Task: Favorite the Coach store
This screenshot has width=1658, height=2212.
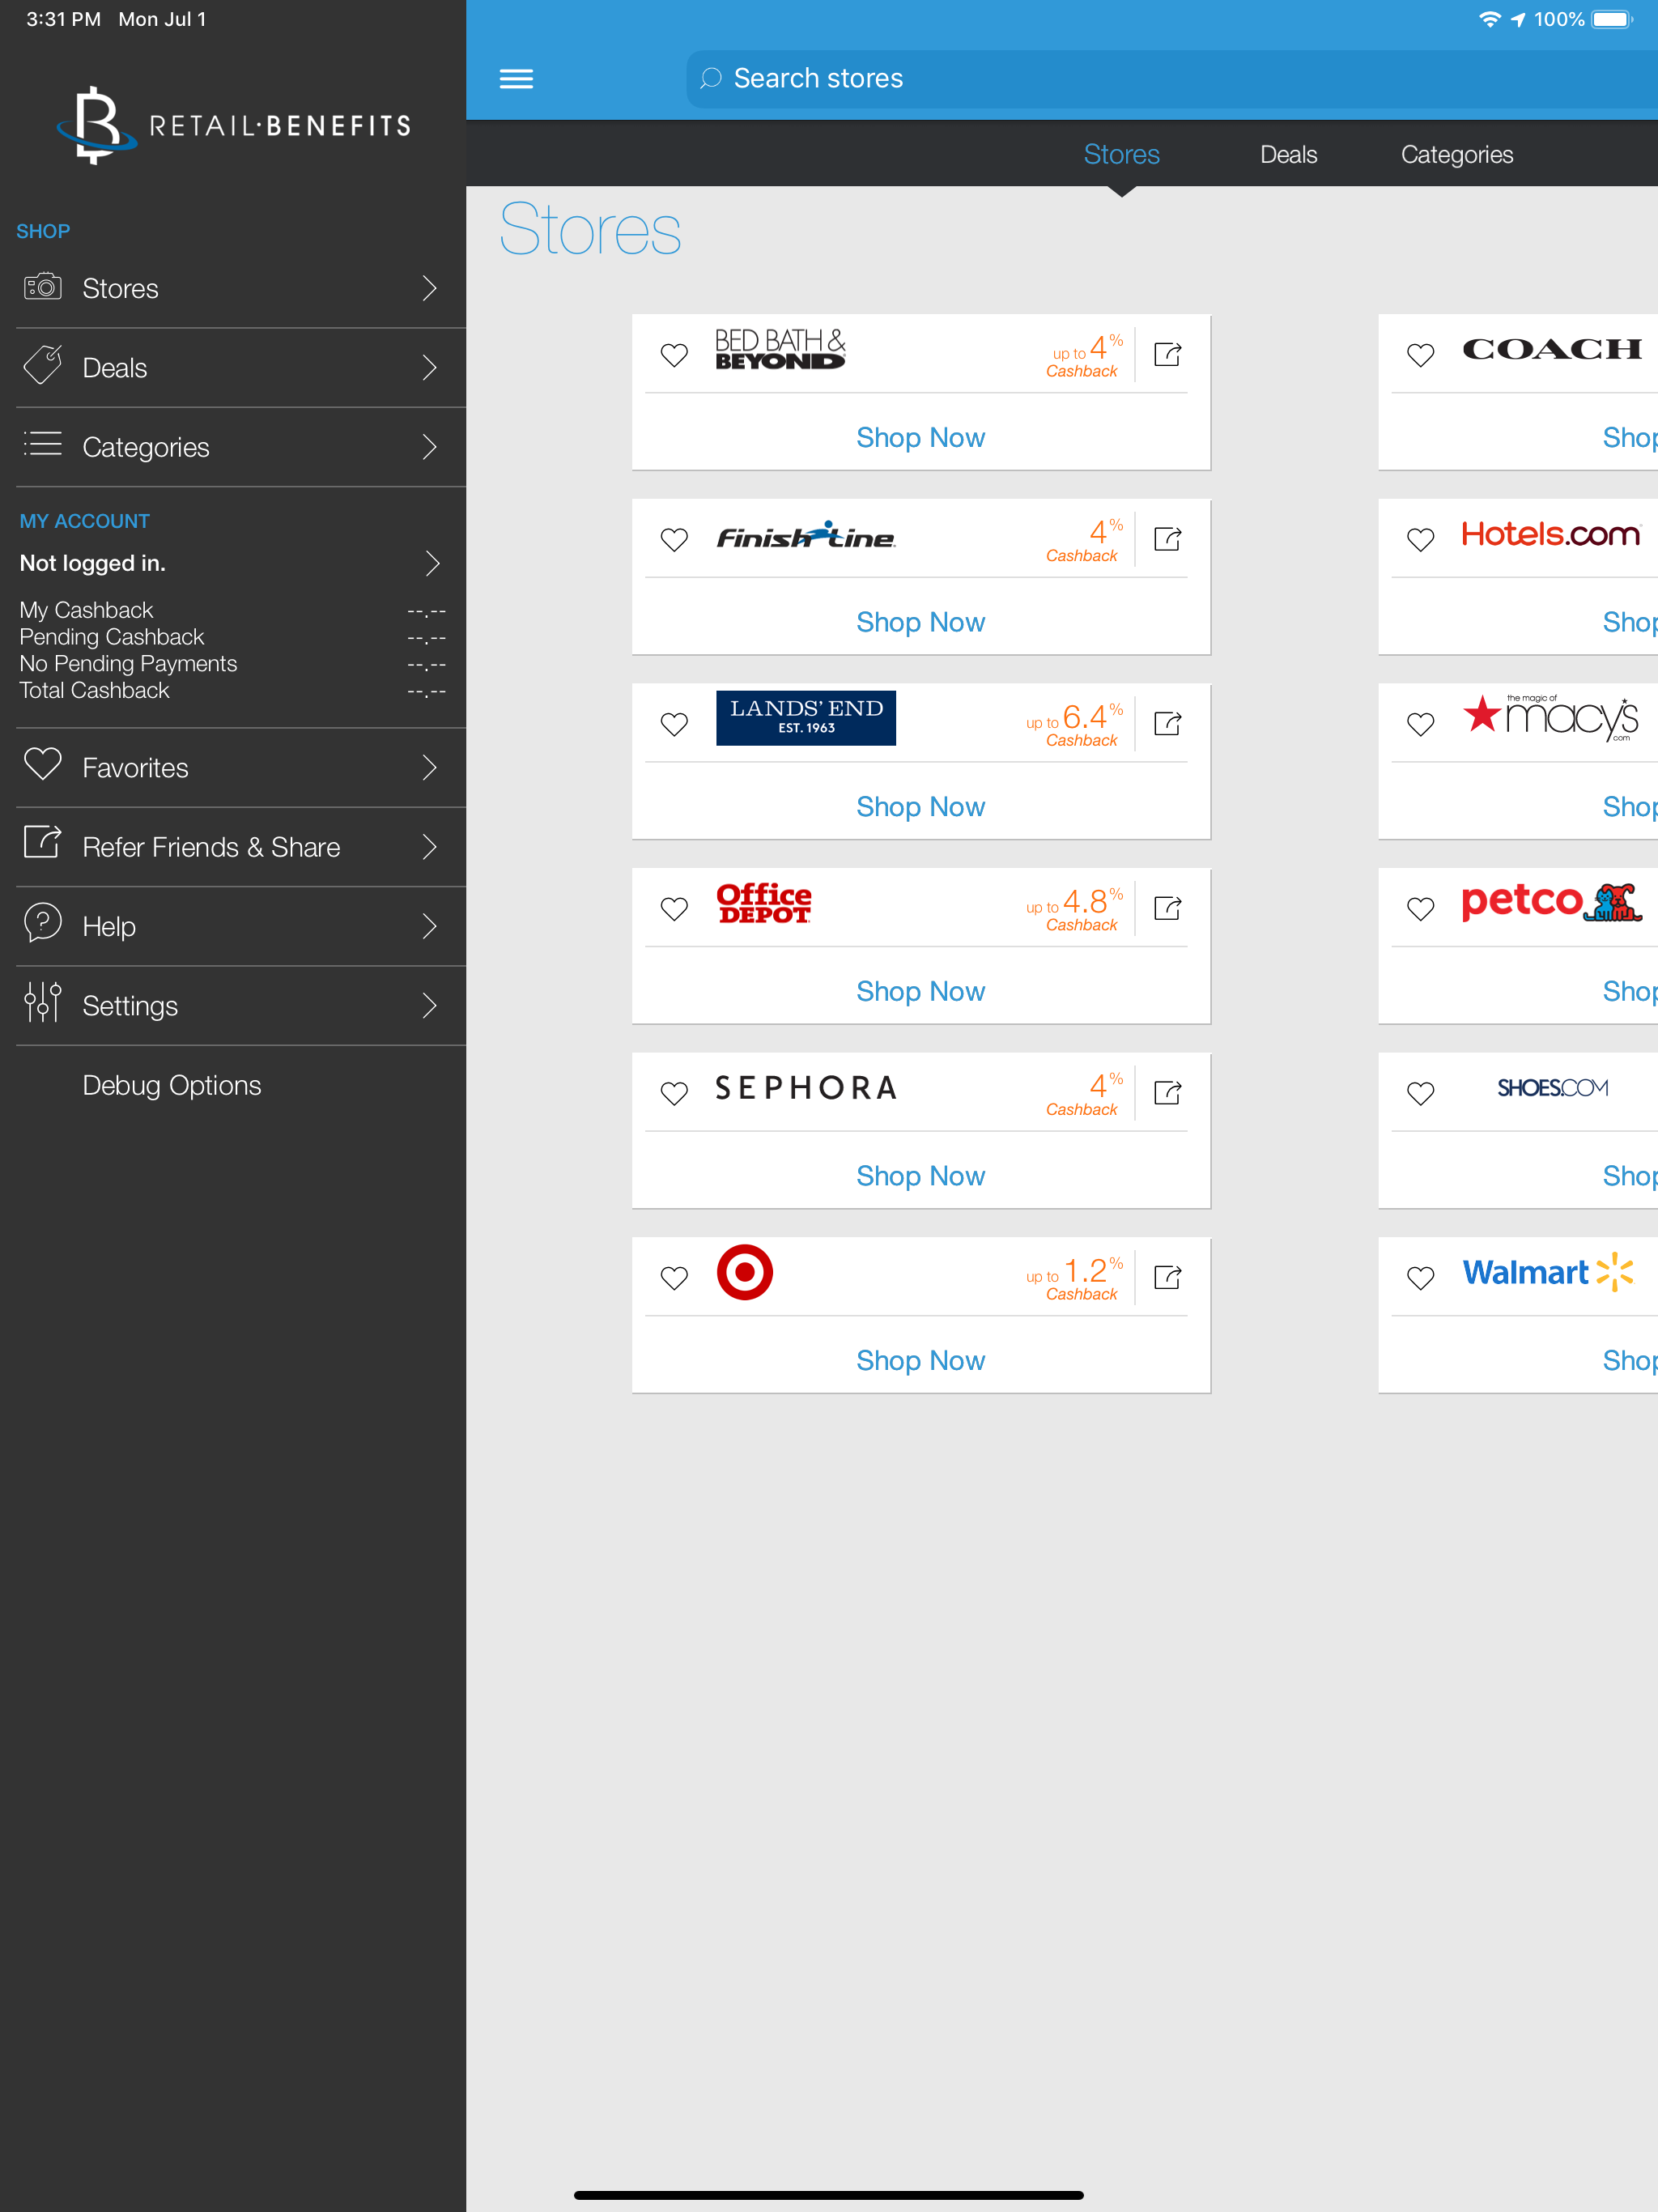Action: click(1420, 355)
